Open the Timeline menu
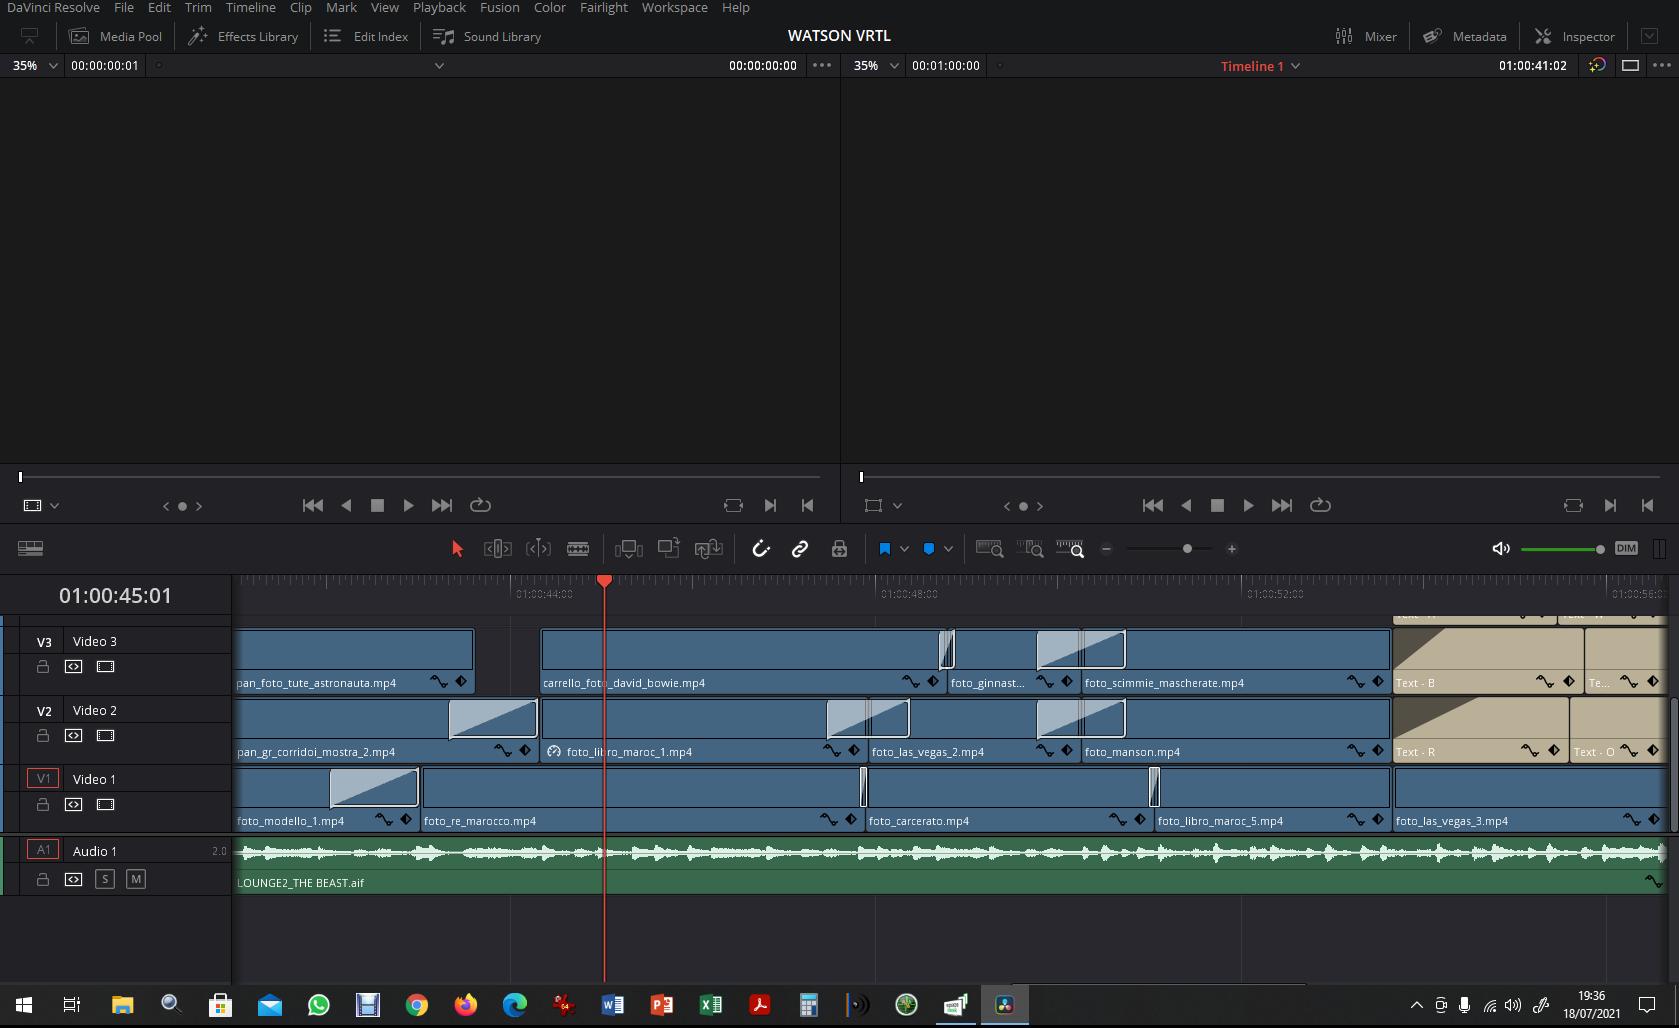This screenshot has width=1679, height=1028. click(250, 8)
